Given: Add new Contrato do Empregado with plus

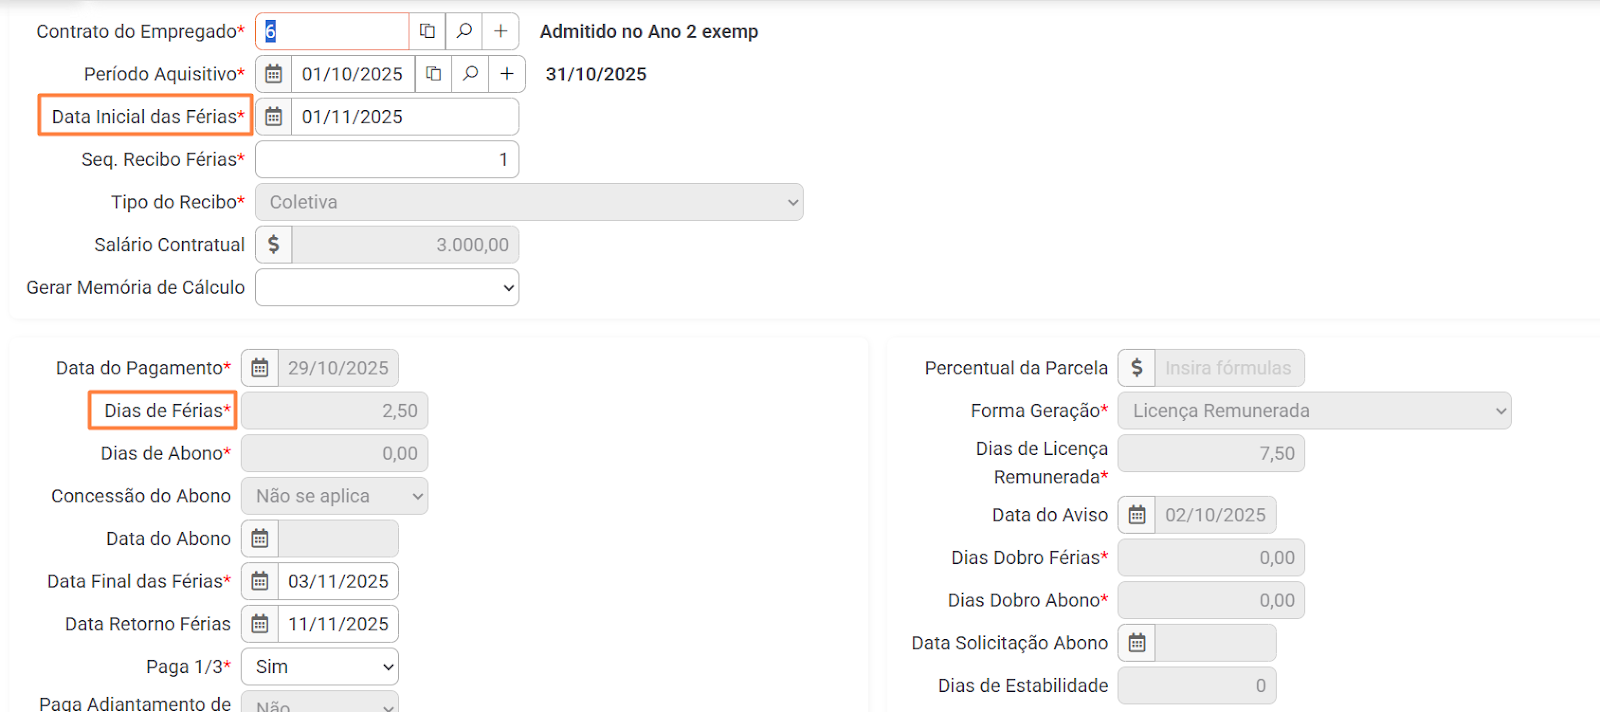Looking at the screenshot, I should (501, 31).
